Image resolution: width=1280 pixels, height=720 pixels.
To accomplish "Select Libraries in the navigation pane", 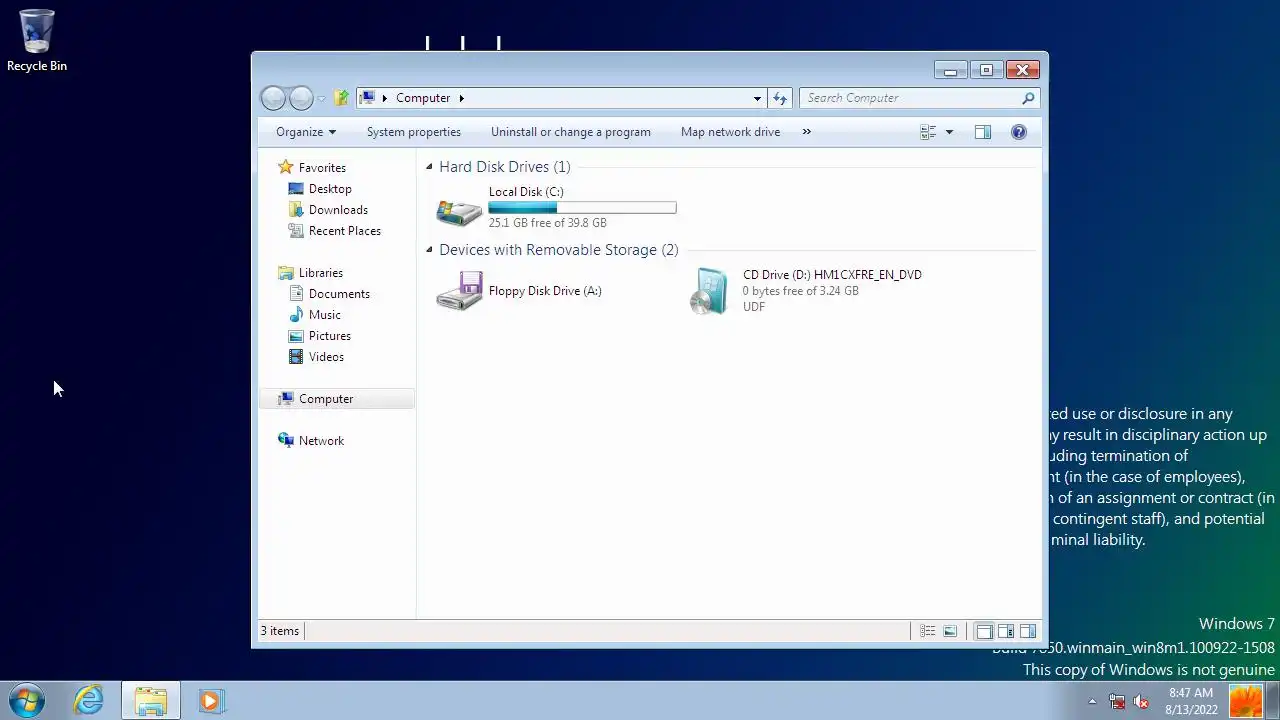I will (x=321, y=273).
